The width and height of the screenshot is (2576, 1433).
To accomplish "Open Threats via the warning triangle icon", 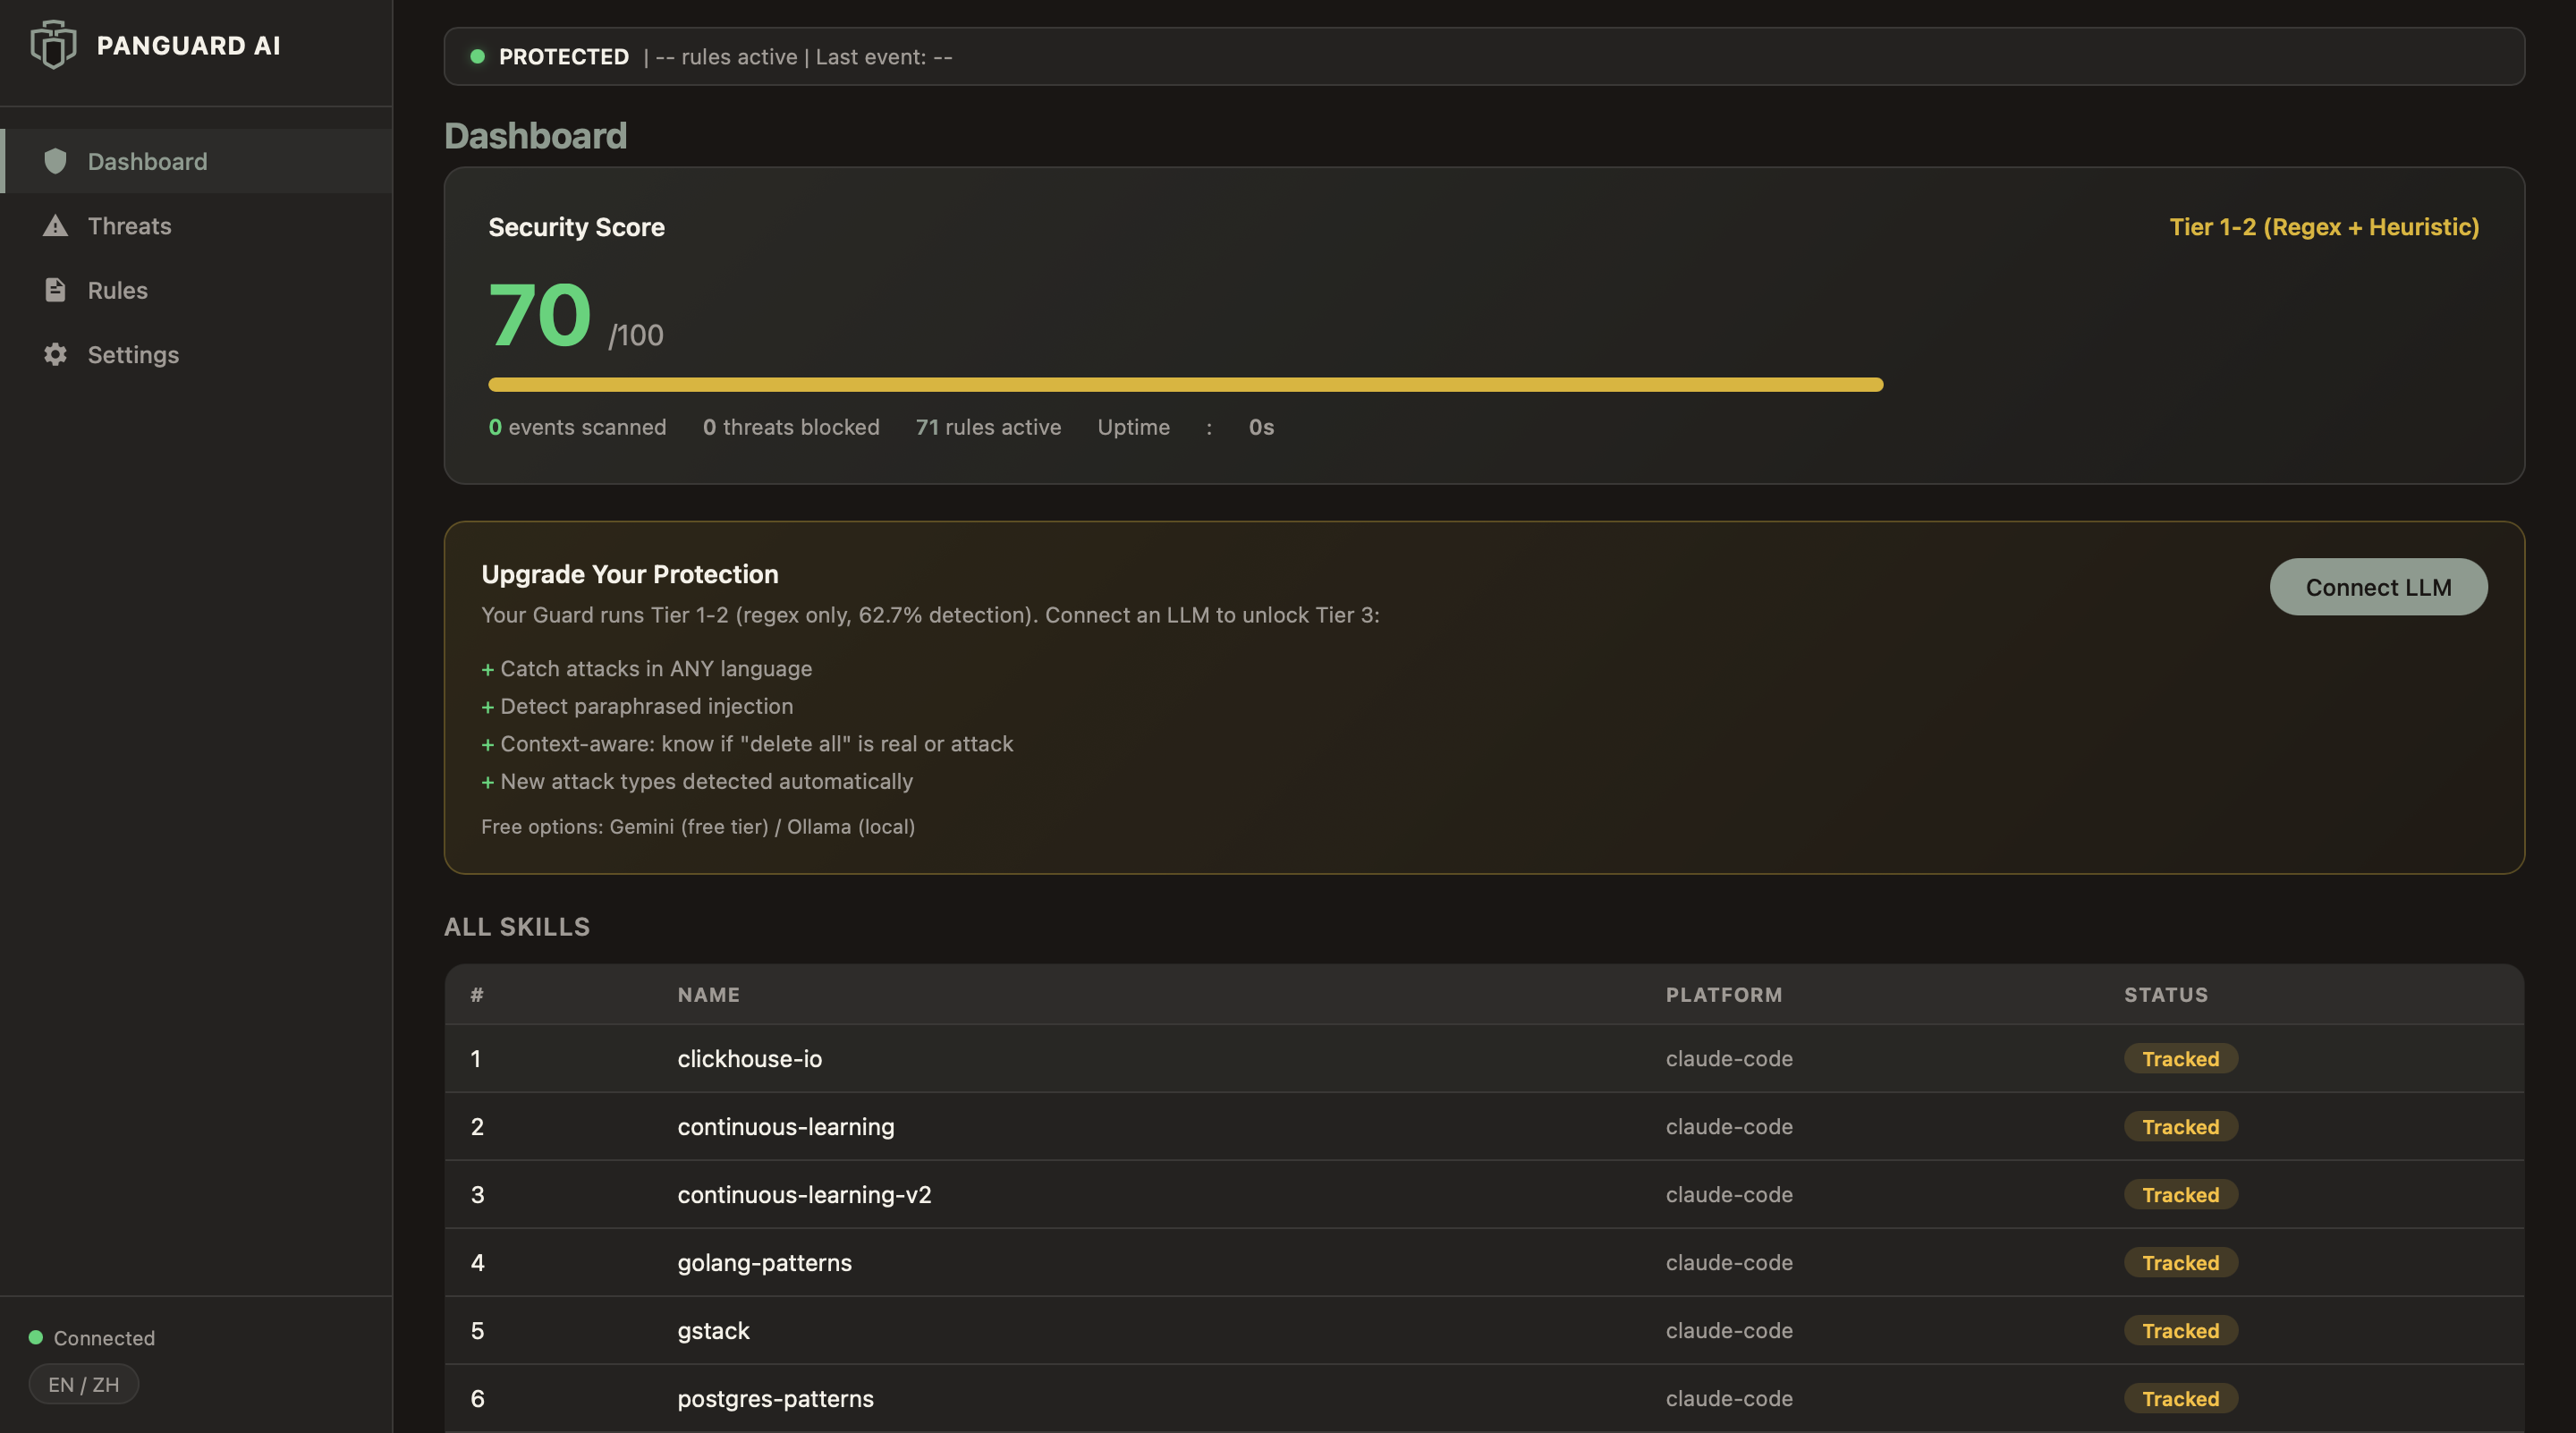I will [55, 225].
